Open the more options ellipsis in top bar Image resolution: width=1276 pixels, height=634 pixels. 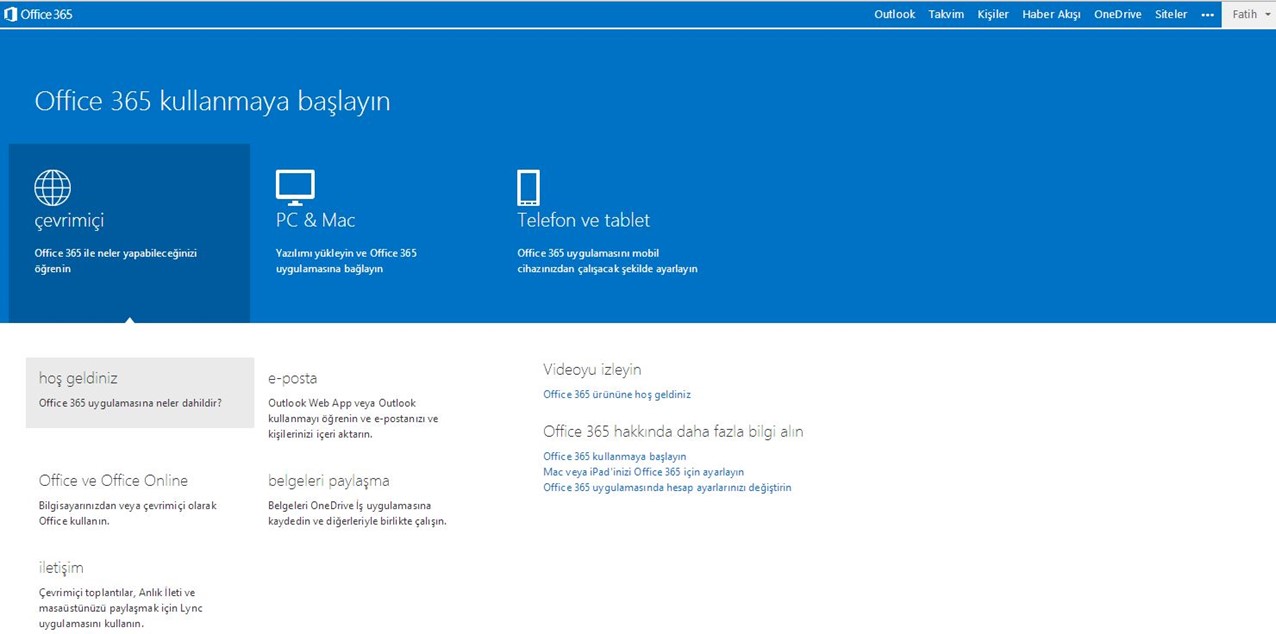point(1207,15)
